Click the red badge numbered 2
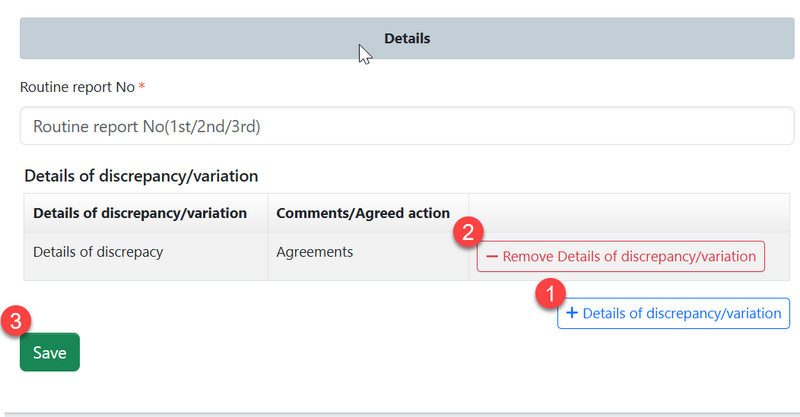The width and height of the screenshot is (800, 417). pos(468,233)
